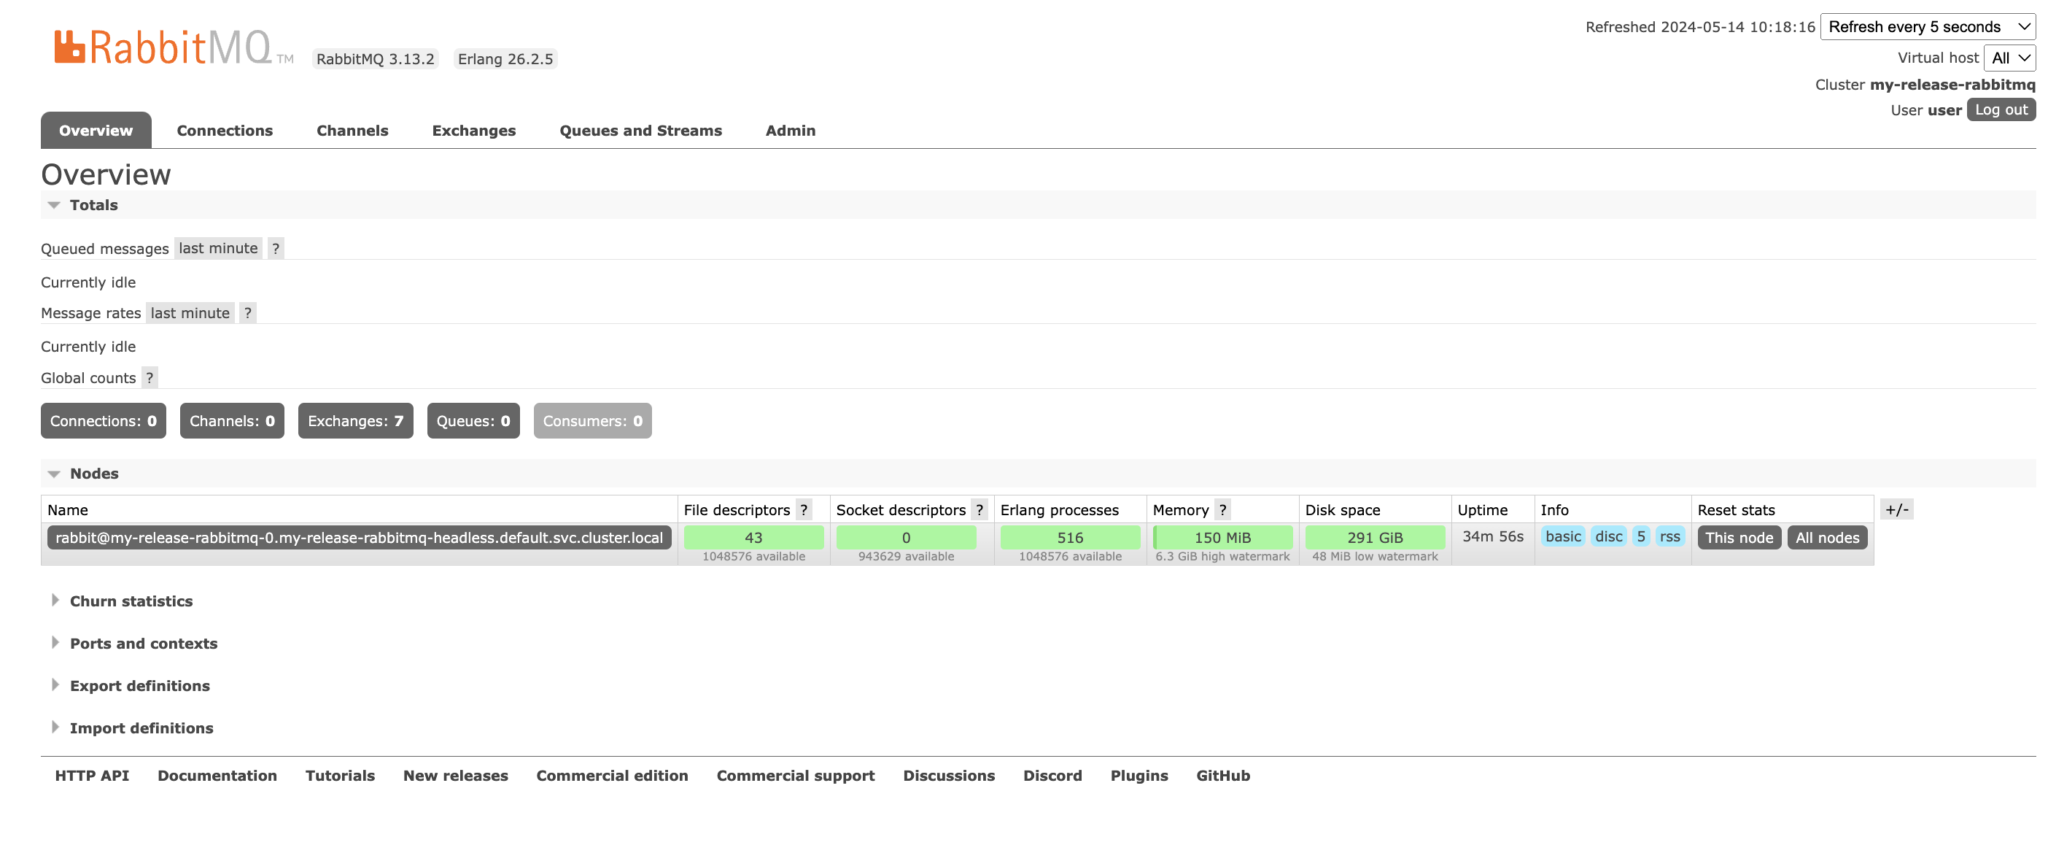Open the GitHub footer link
The image size is (2048, 845).
click(1223, 776)
